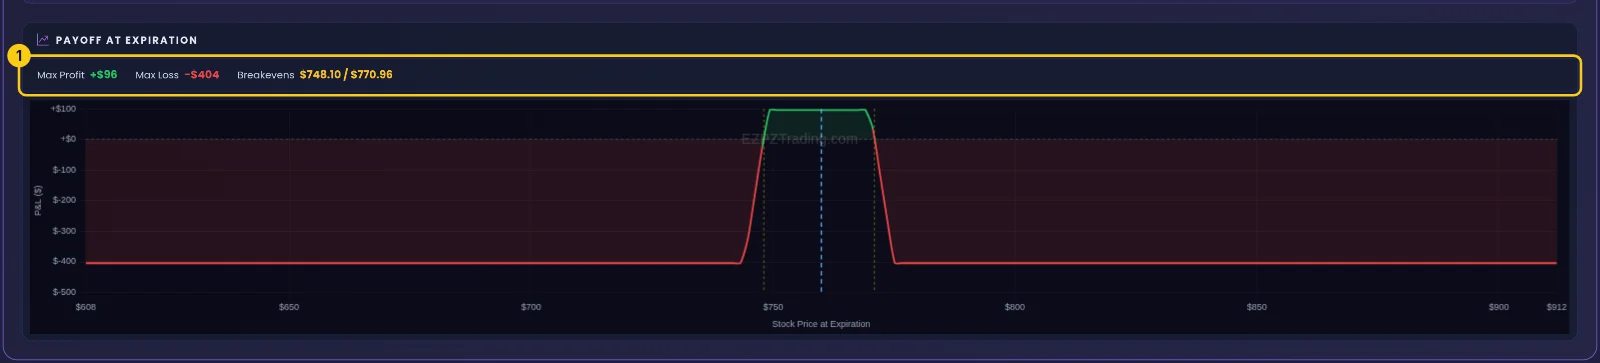Click the $750 label on the x-axis
This screenshot has width=1600, height=363.
point(773,307)
